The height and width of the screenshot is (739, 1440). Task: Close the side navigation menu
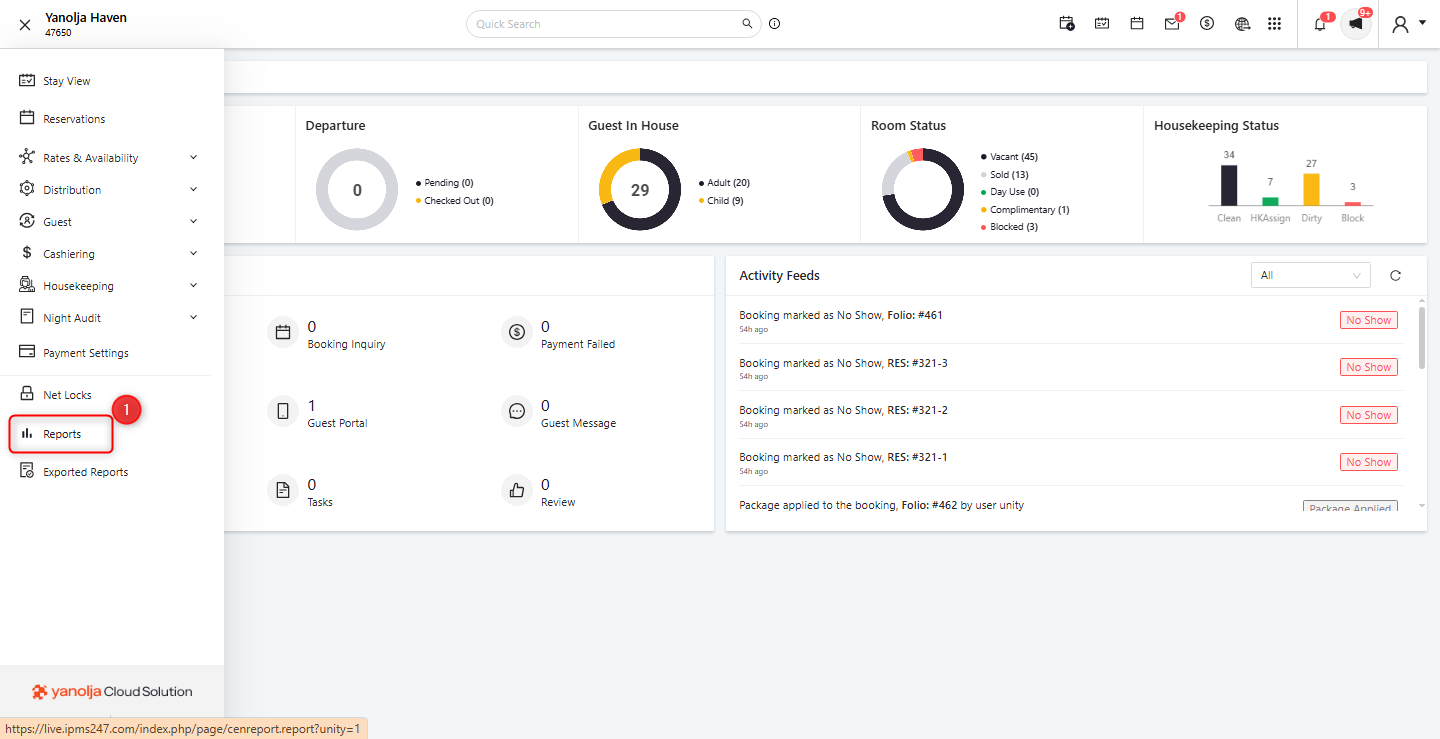pyautogui.click(x=25, y=25)
